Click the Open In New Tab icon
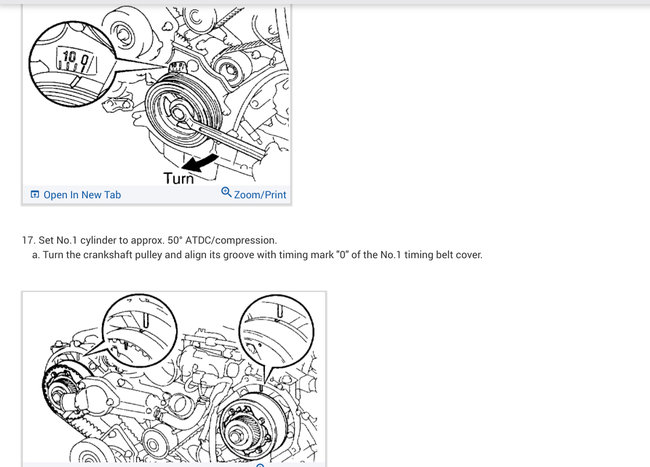The image size is (650, 467). coord(35,194)
